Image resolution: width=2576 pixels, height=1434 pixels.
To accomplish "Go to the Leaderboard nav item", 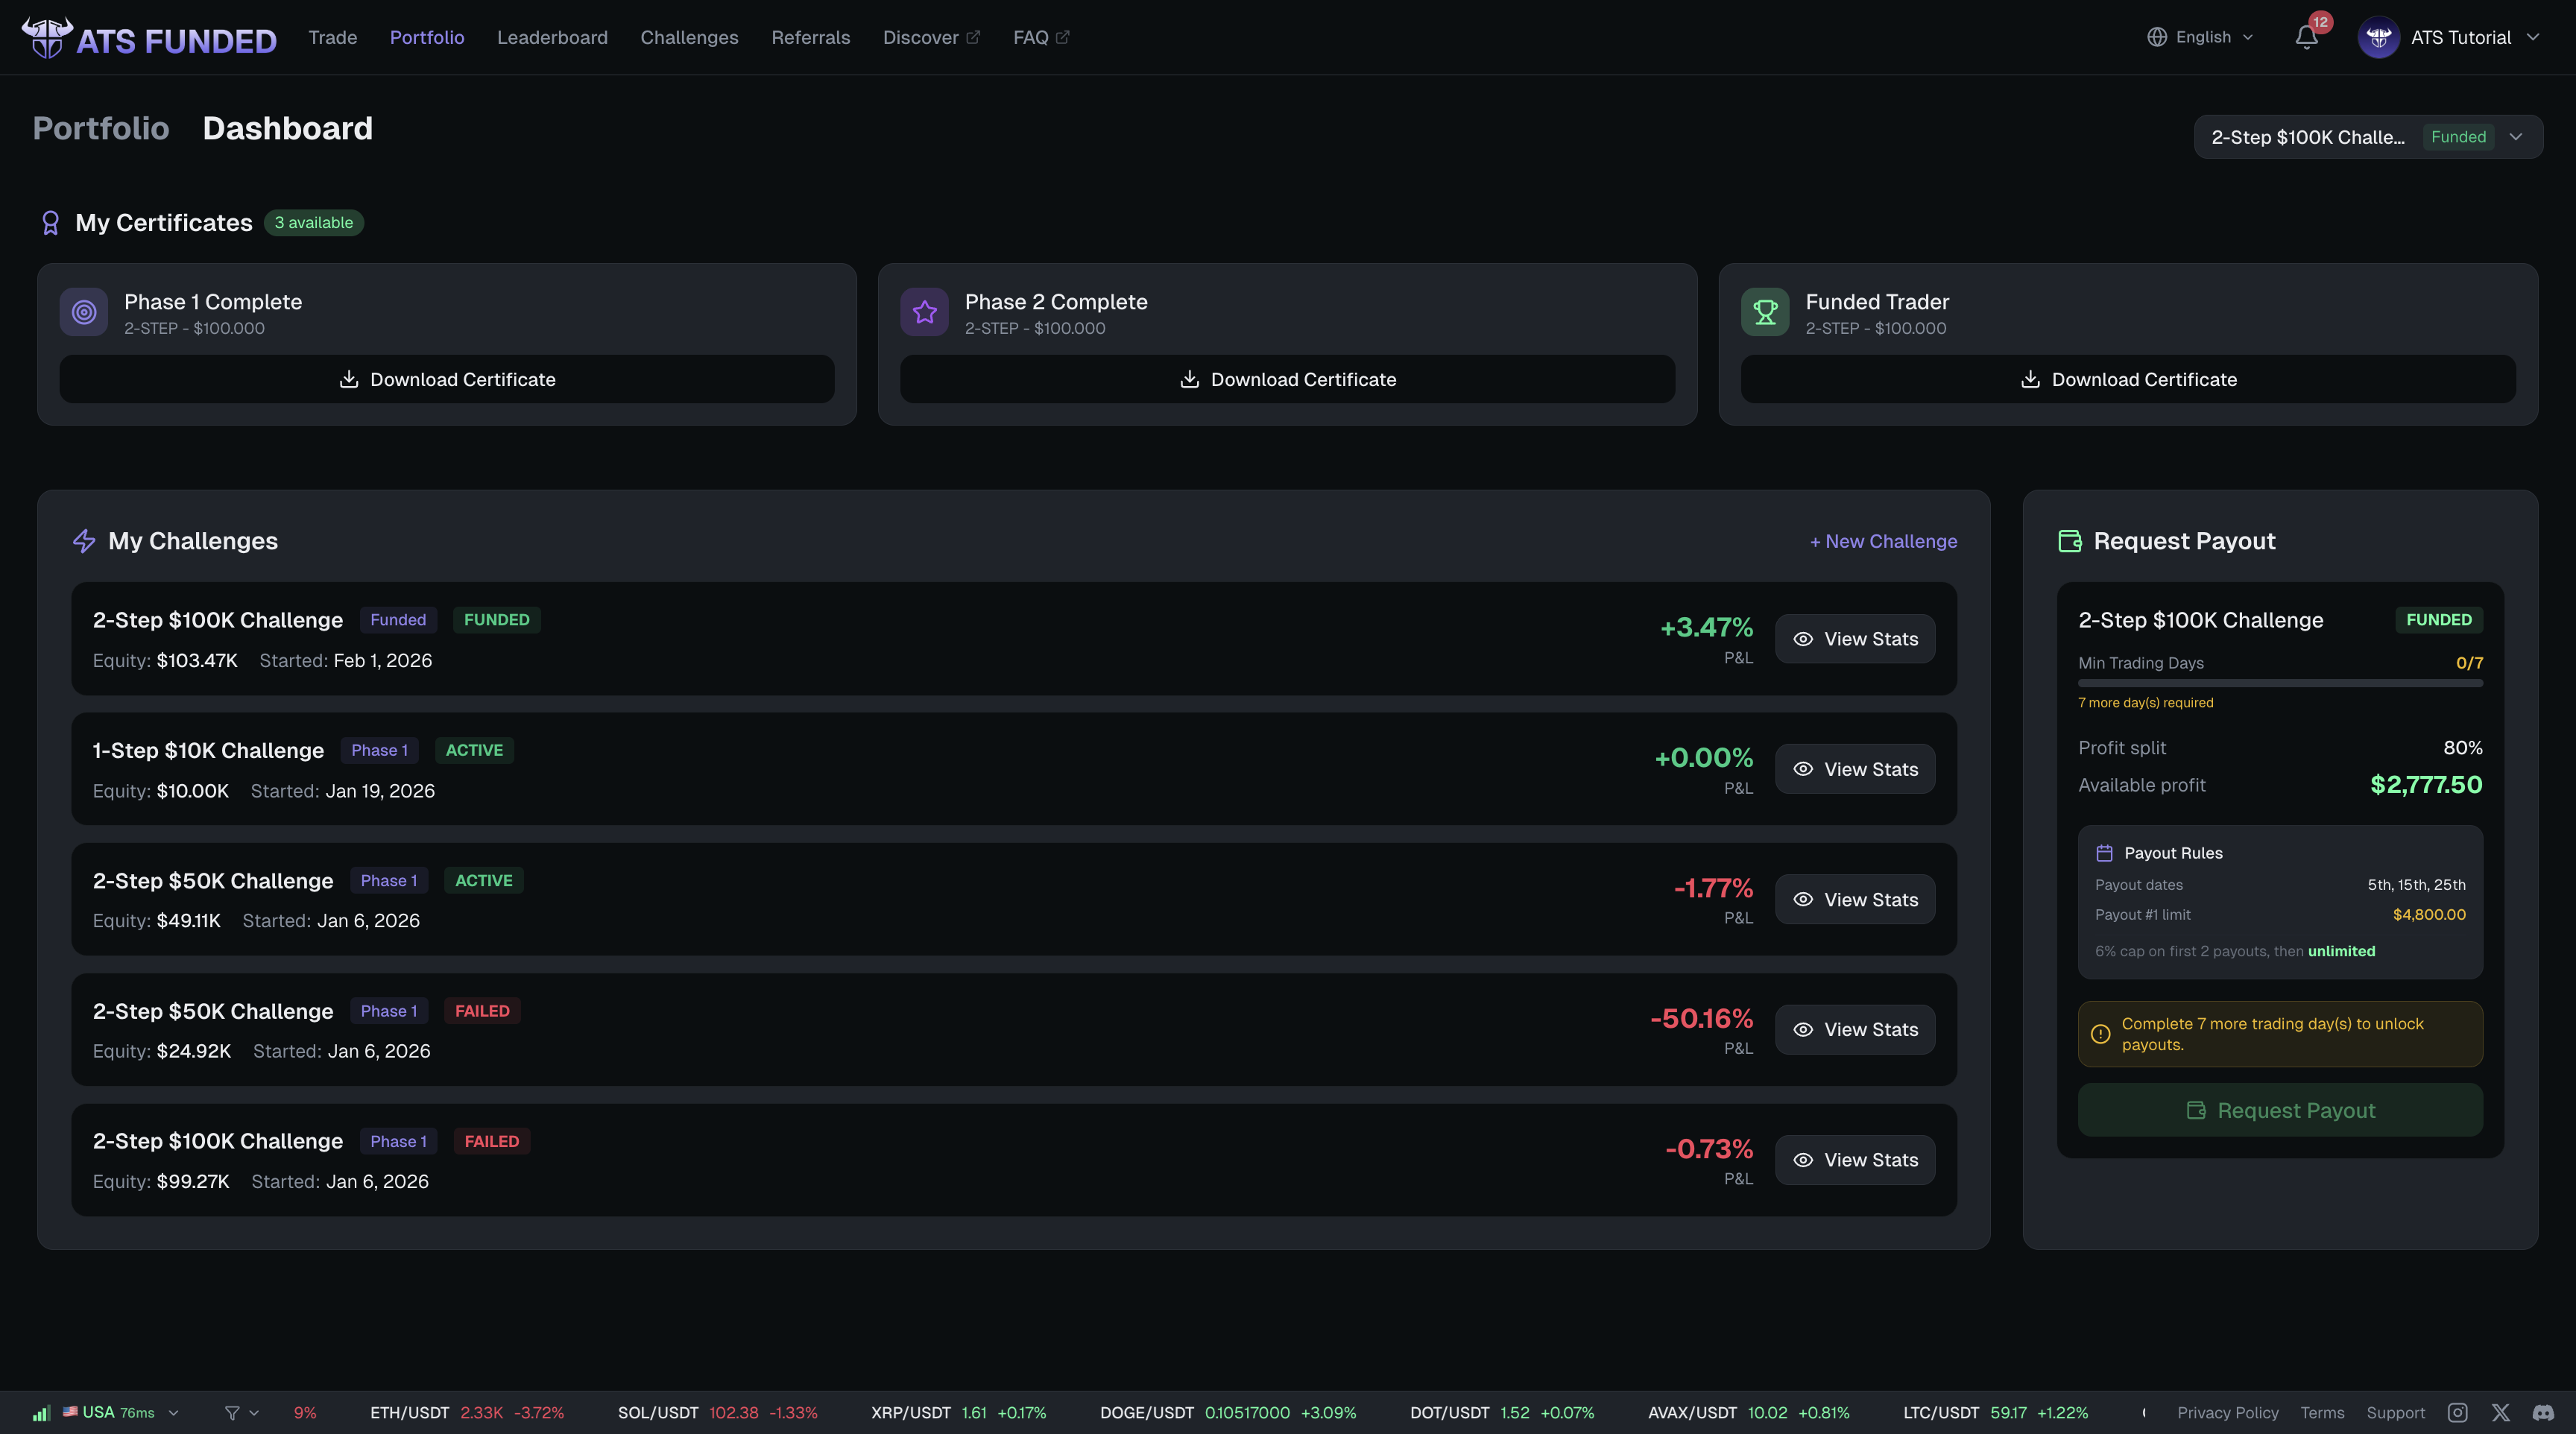I will point(552,38).
